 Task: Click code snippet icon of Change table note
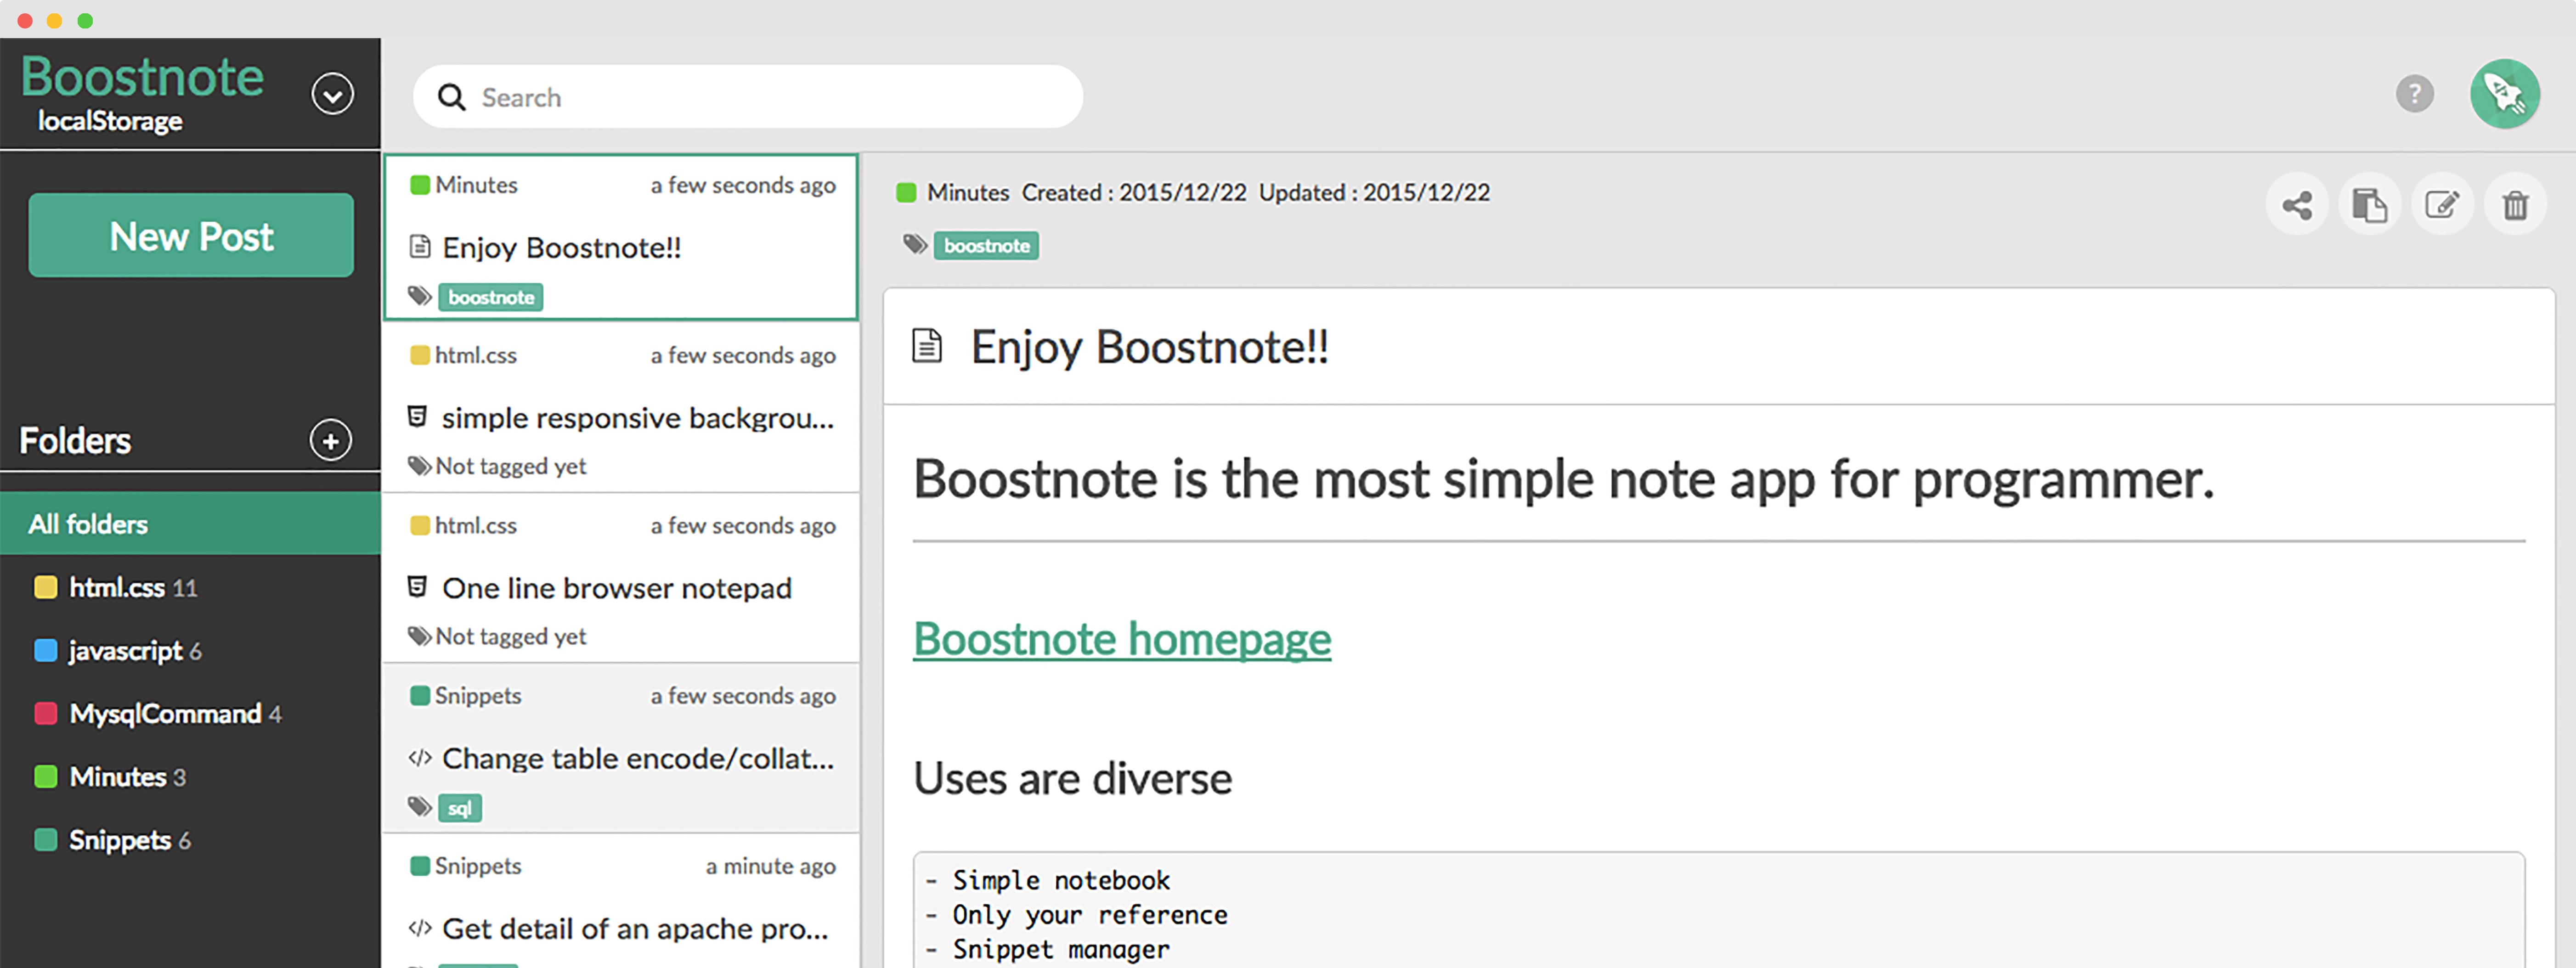coord(420,758)
